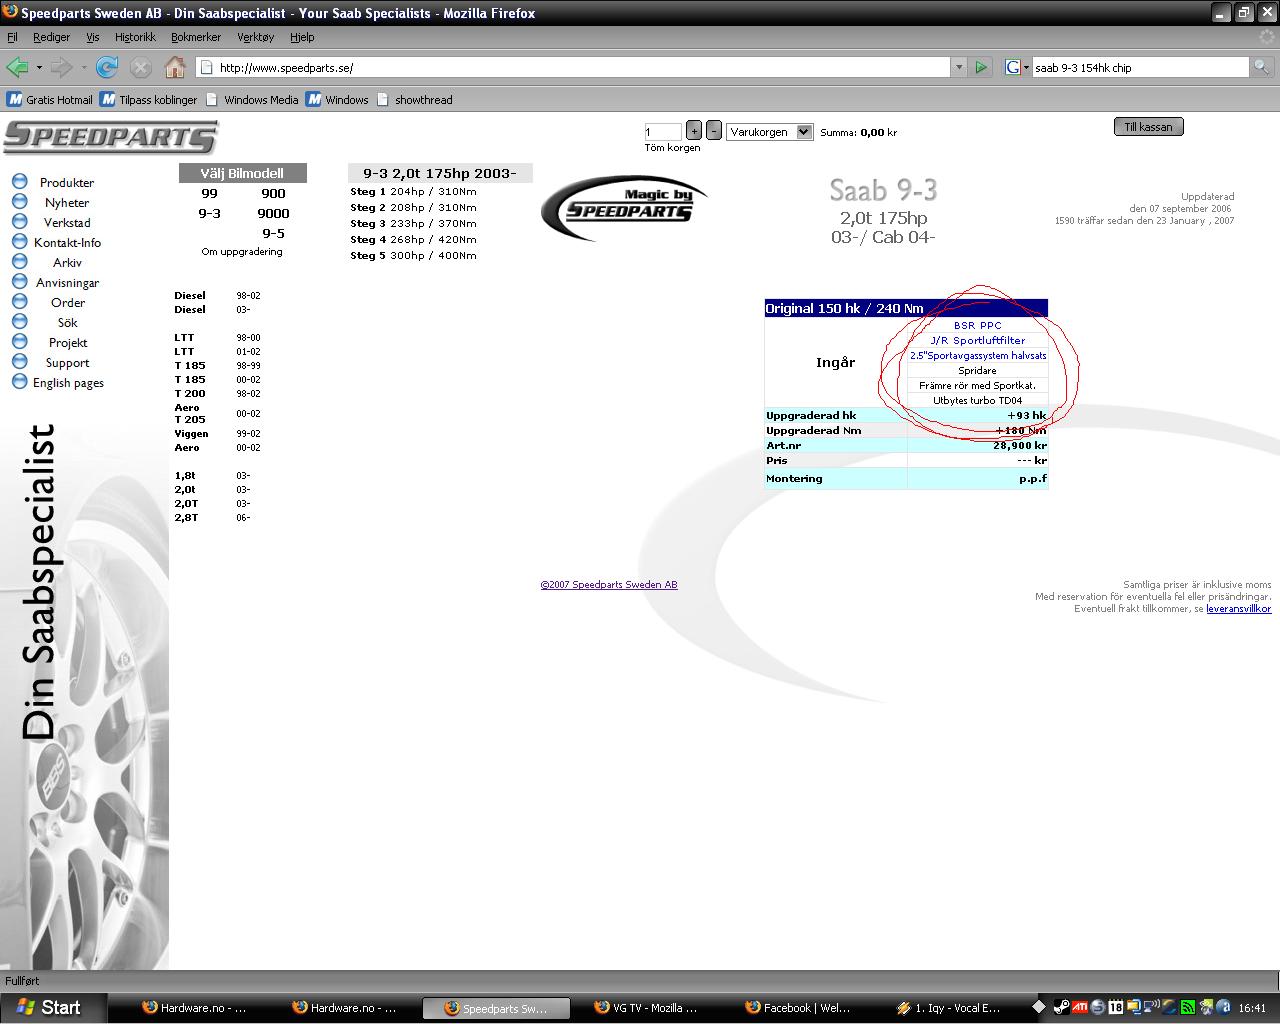Open the home page icon
The image size is (1280, 1024).
pos(175,67)
